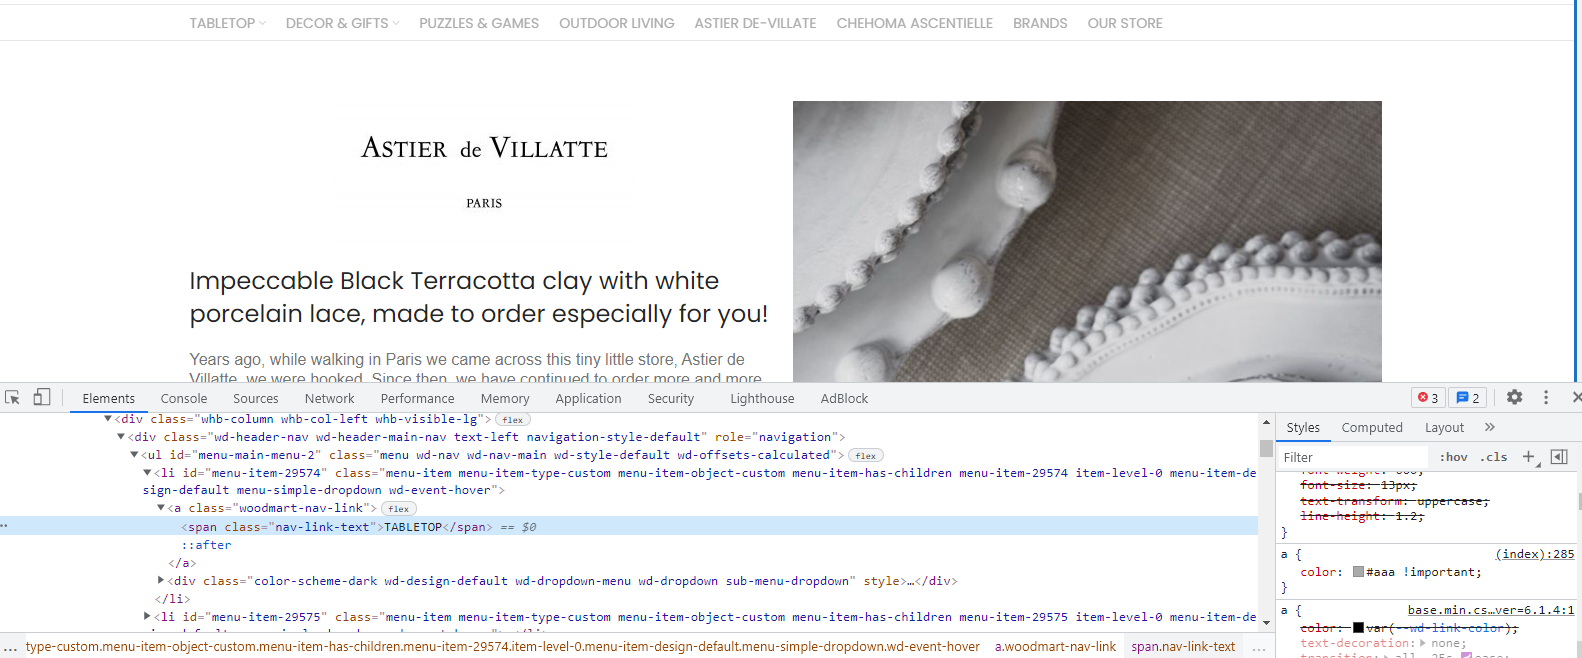Collapse the ul menu-main-menu-2 node

click(x=134, y=455)
